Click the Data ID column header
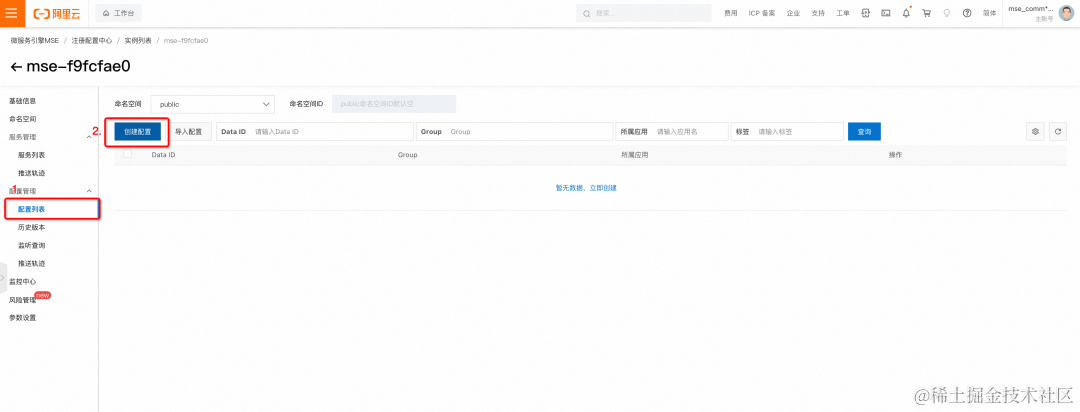This screenshot has height=412, width=1080. pyautogui.click(x=163, y=155)
